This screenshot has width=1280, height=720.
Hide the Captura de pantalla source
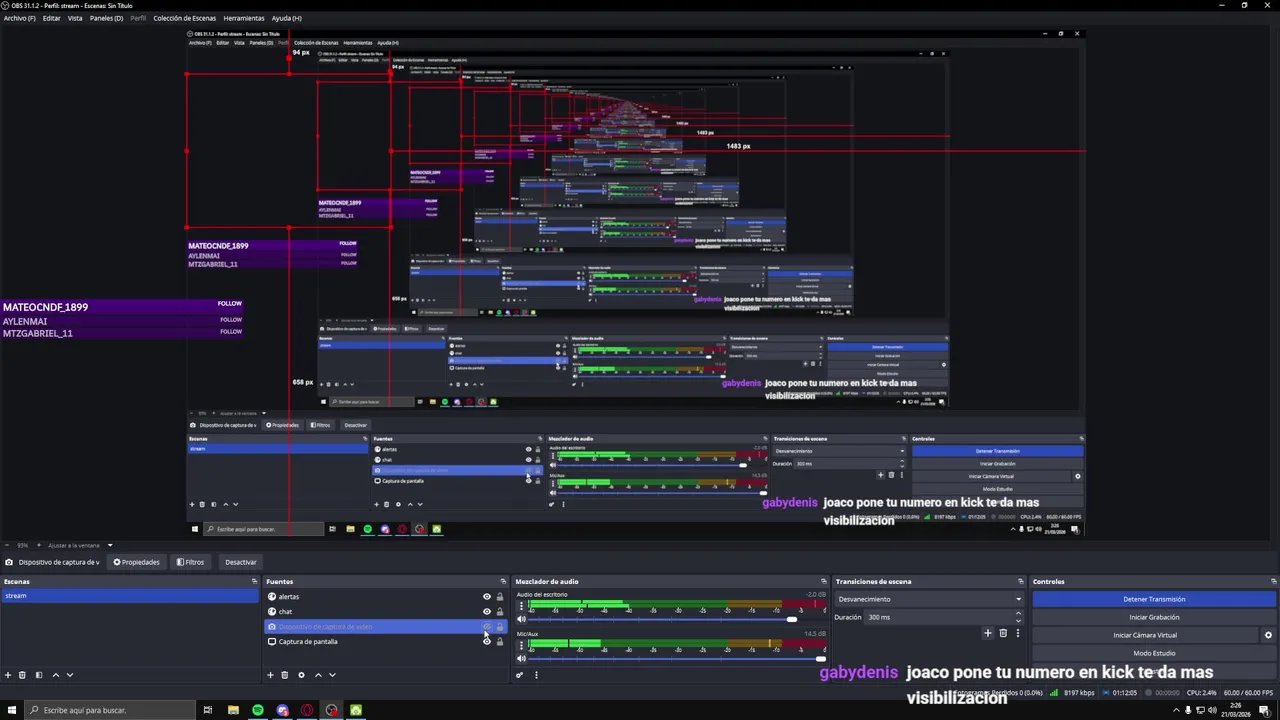click(487, 642)
